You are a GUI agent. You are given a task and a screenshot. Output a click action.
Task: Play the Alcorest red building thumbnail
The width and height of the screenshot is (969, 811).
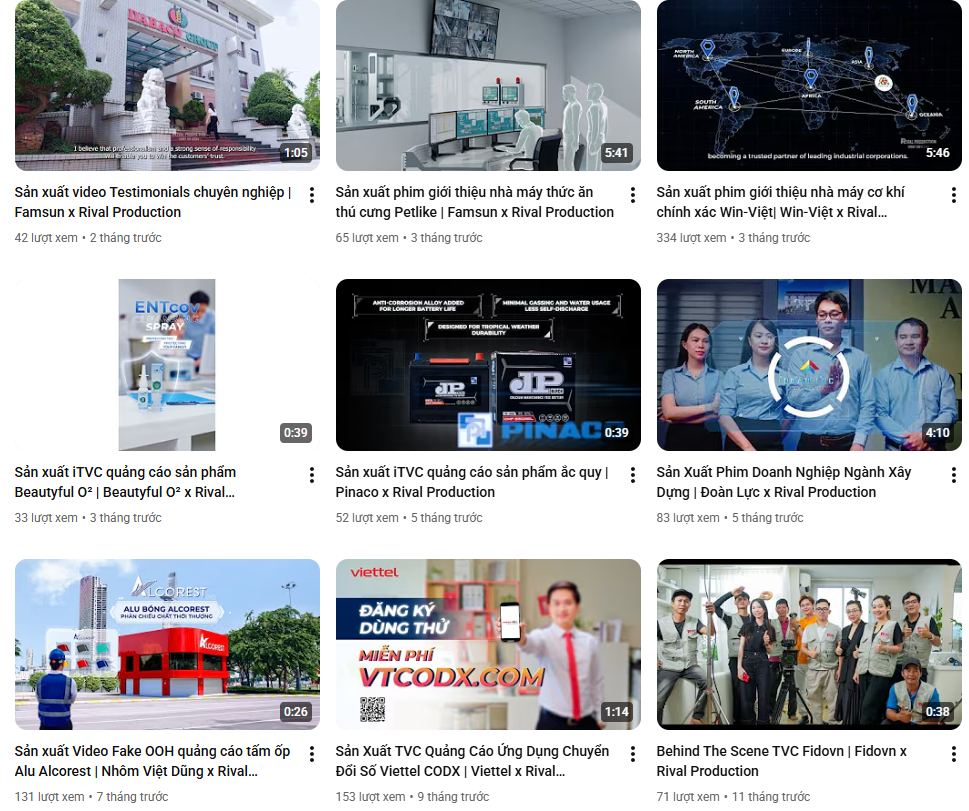[x=167, y=644]
